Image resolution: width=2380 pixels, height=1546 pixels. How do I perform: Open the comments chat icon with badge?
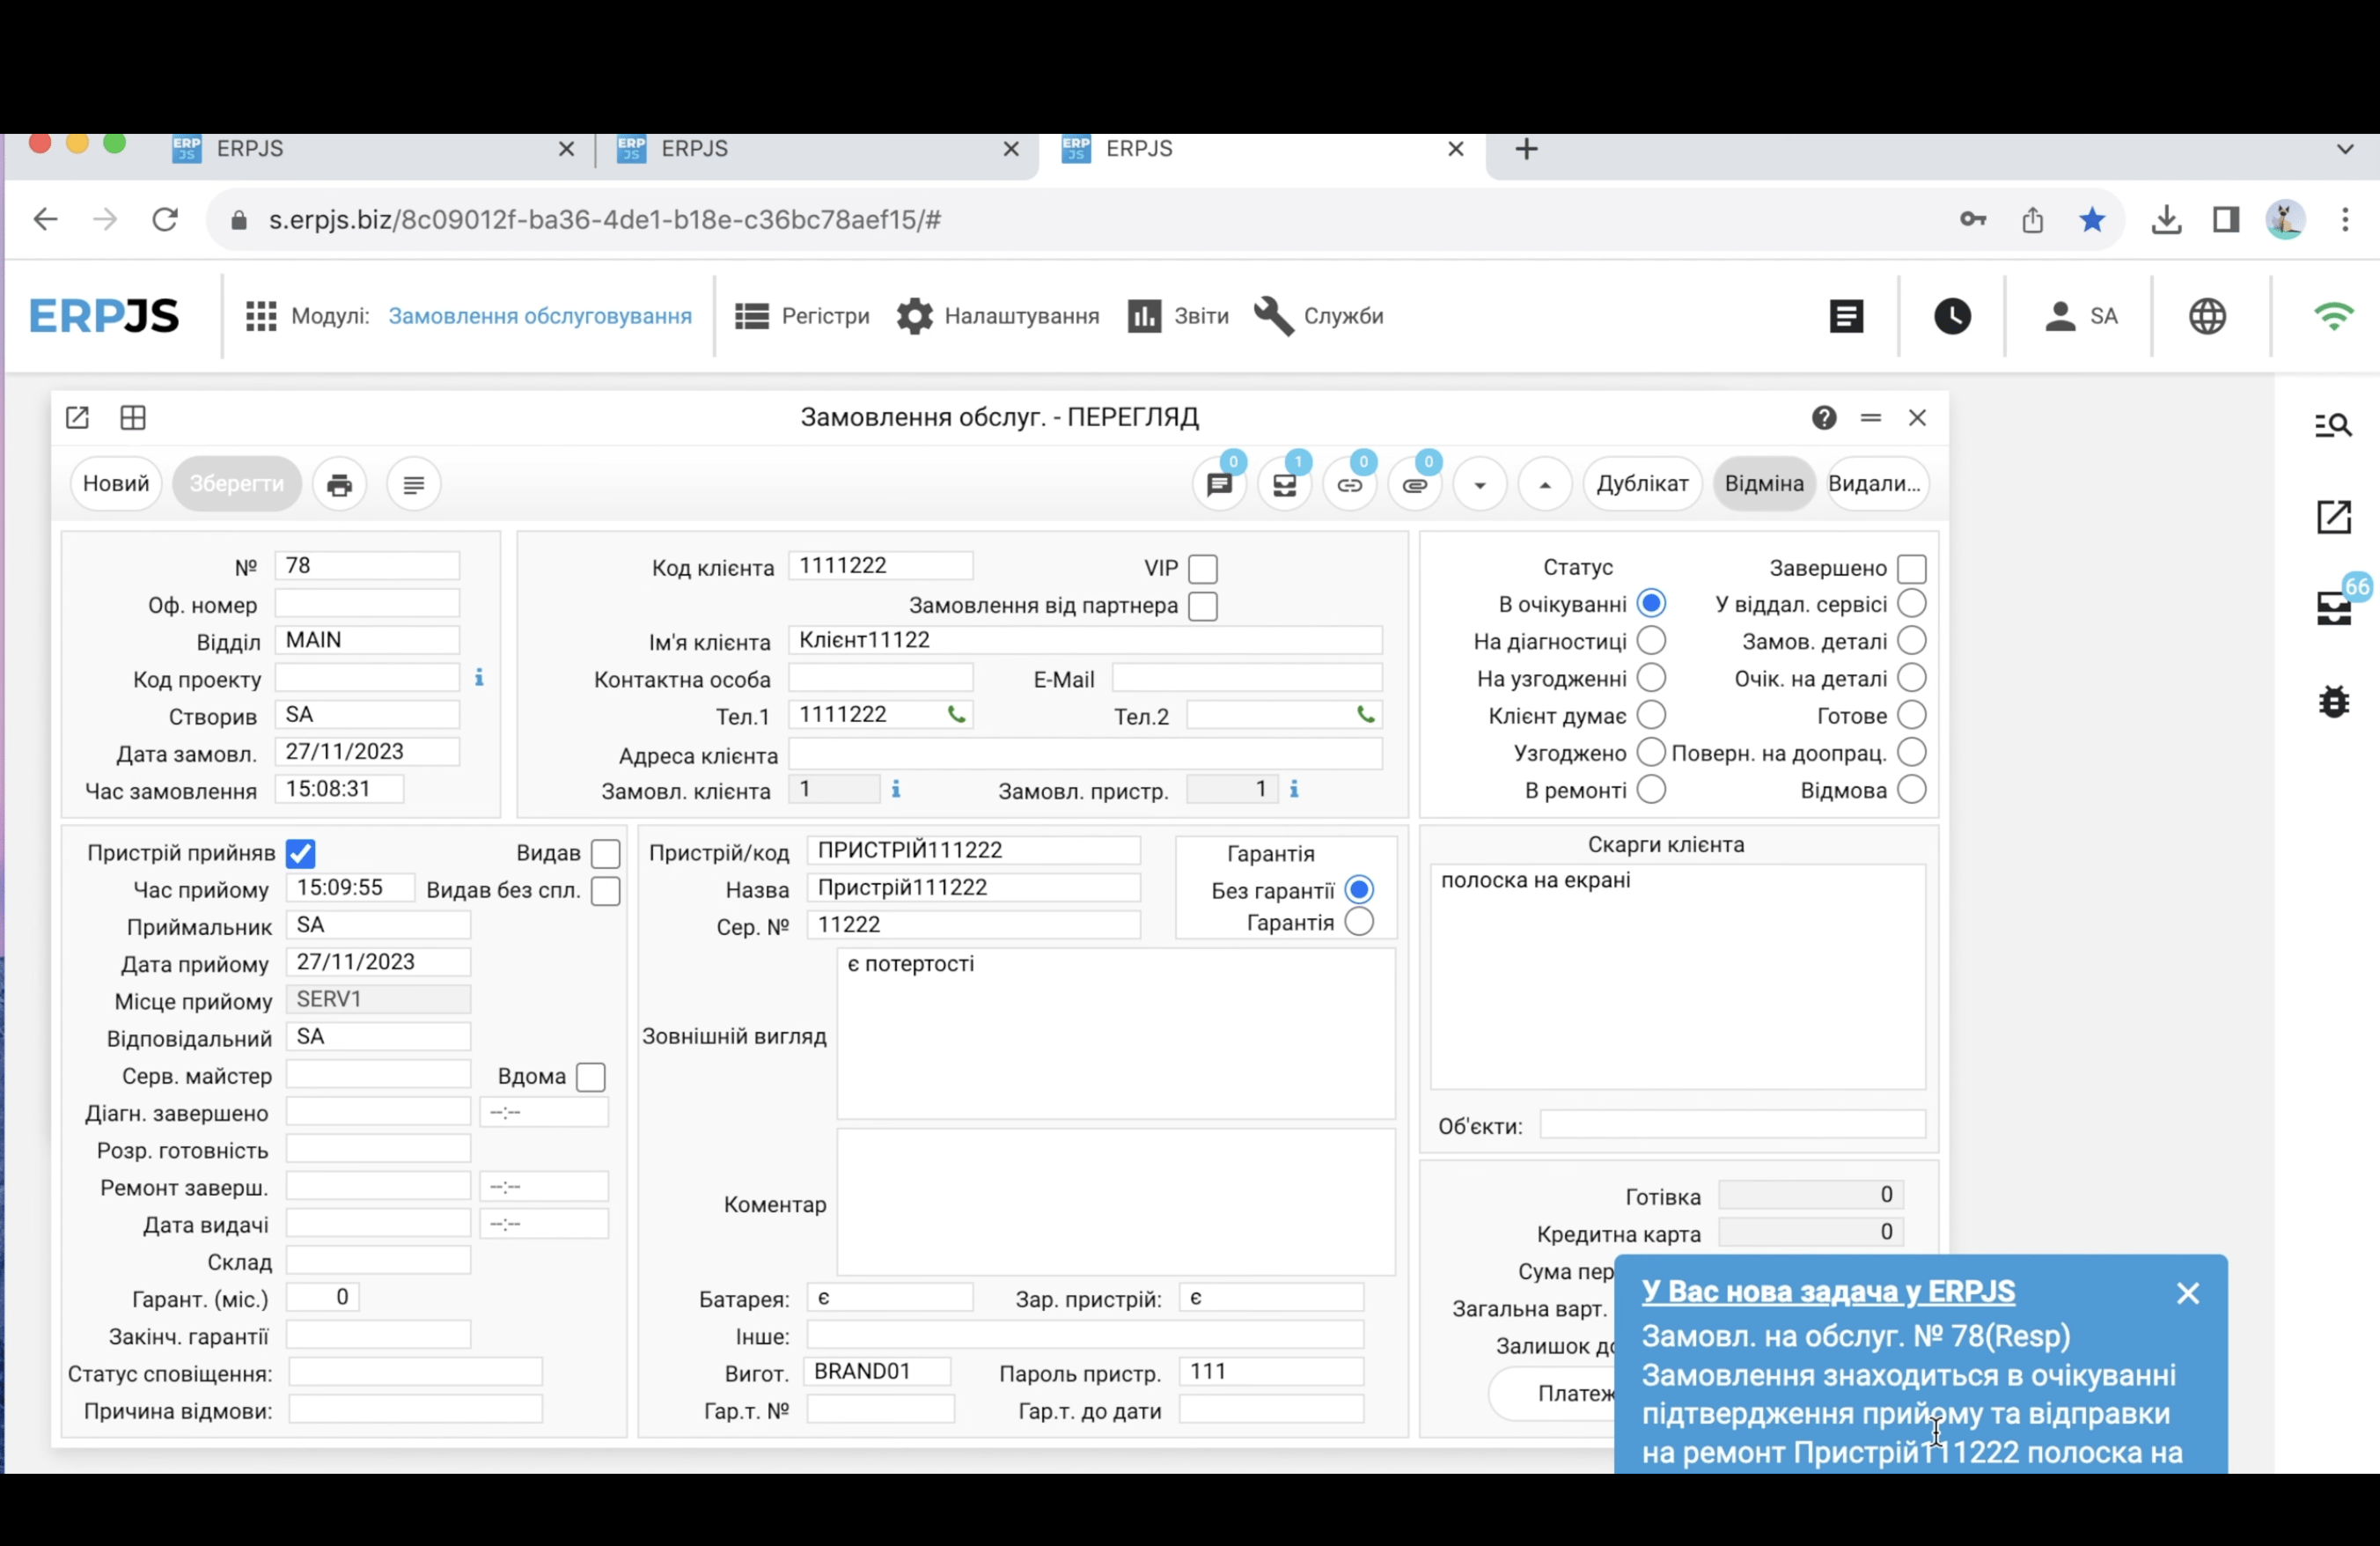(x=1219, y=485)
